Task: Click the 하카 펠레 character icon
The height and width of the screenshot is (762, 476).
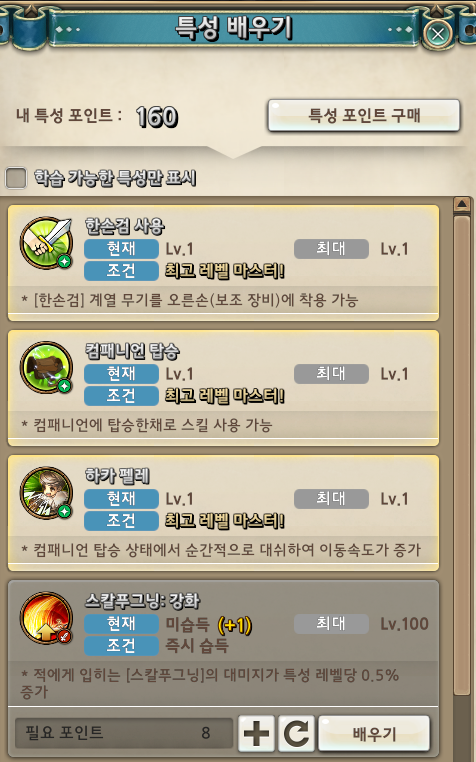Action: (46, 493)
